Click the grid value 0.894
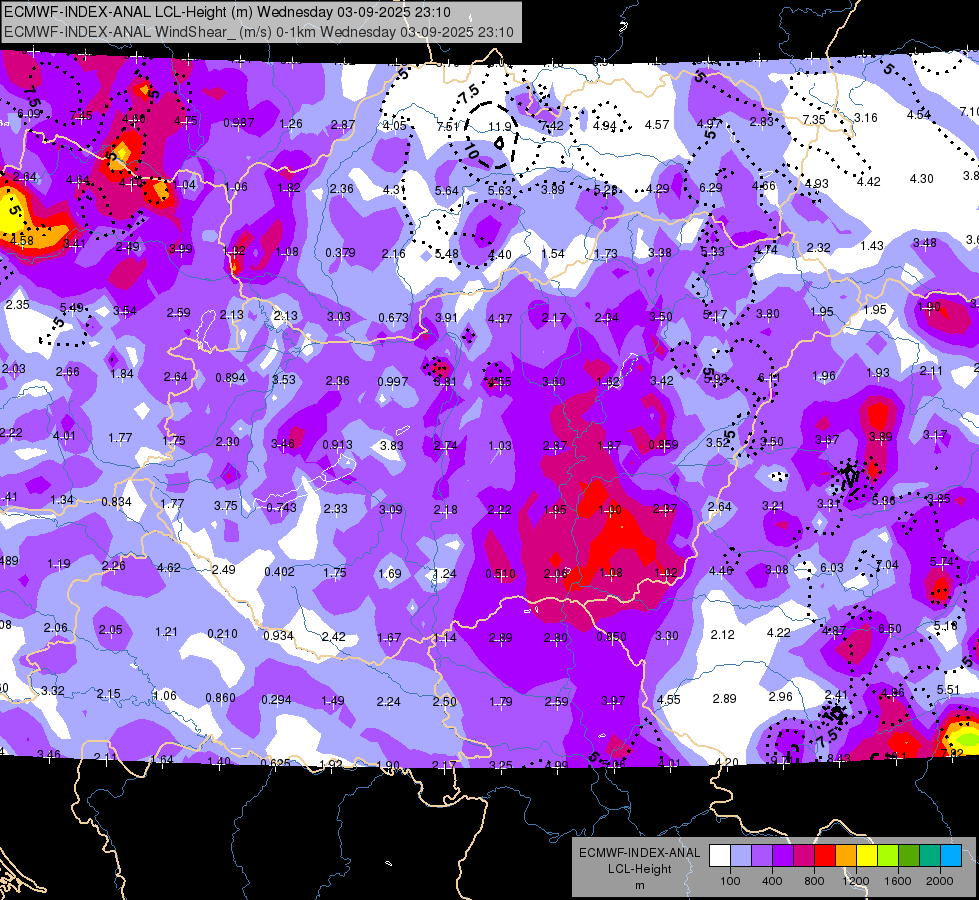The image size is (979, 900). pyautogui.click(x=230, y=377)
